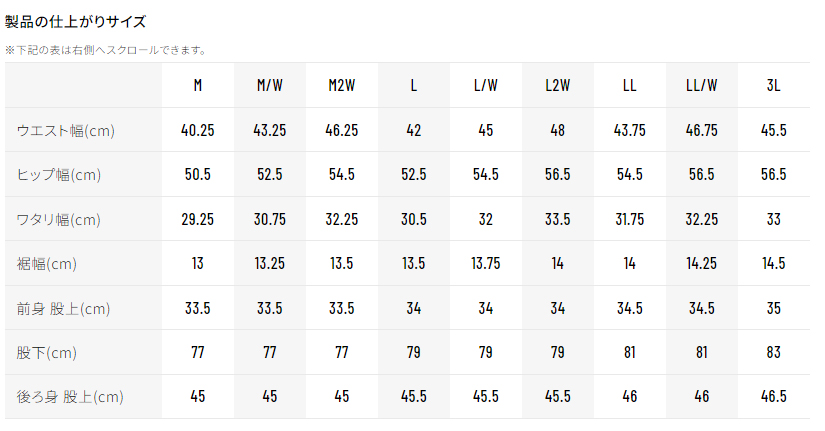Select the M/W size column header
The height and width of the screenshot is (431, 825).
click(270, 86)
